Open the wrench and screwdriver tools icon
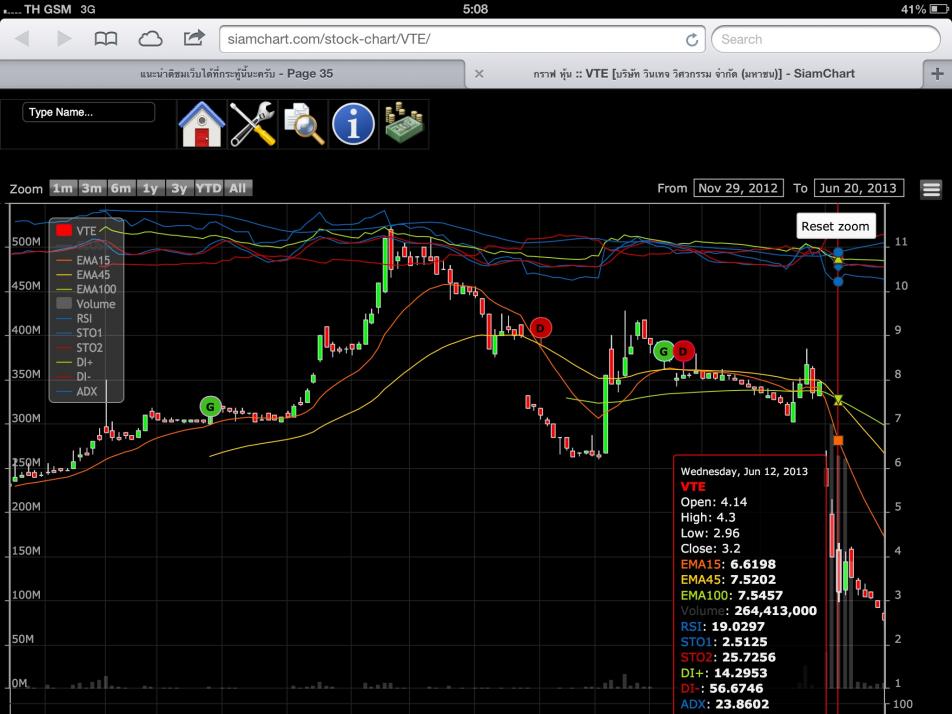 252,124
